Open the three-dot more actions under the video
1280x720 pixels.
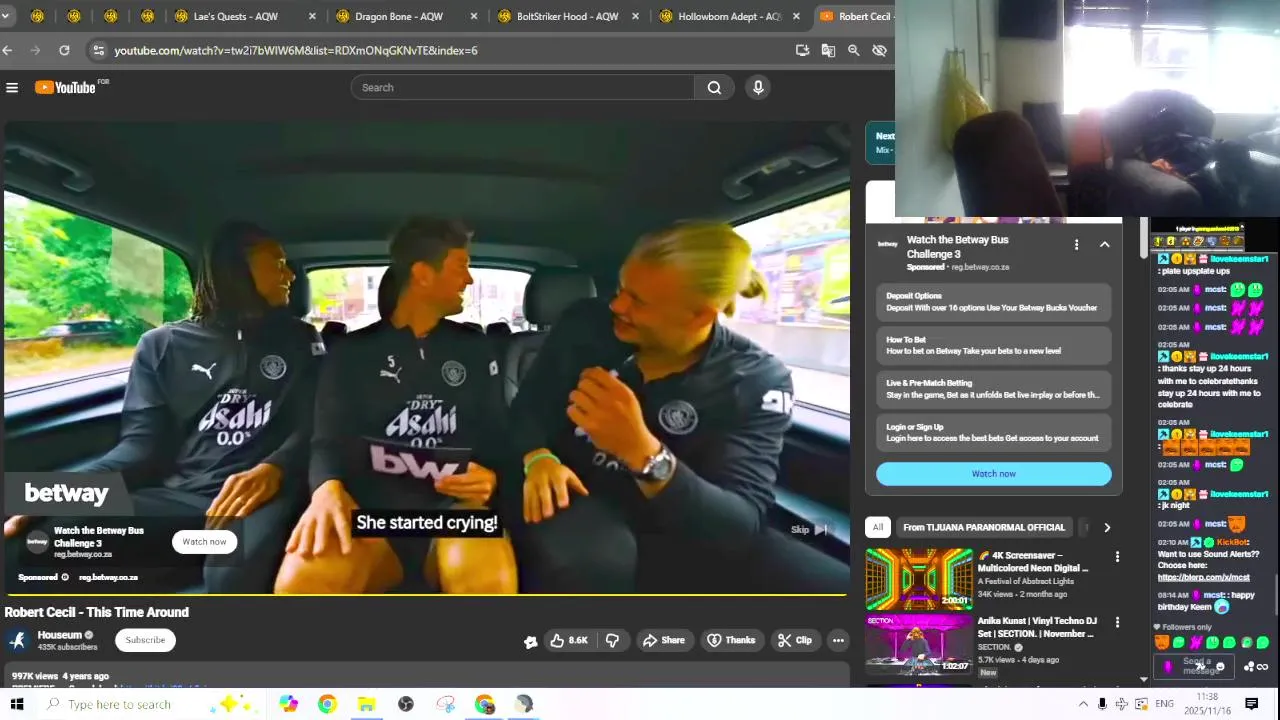838,640
